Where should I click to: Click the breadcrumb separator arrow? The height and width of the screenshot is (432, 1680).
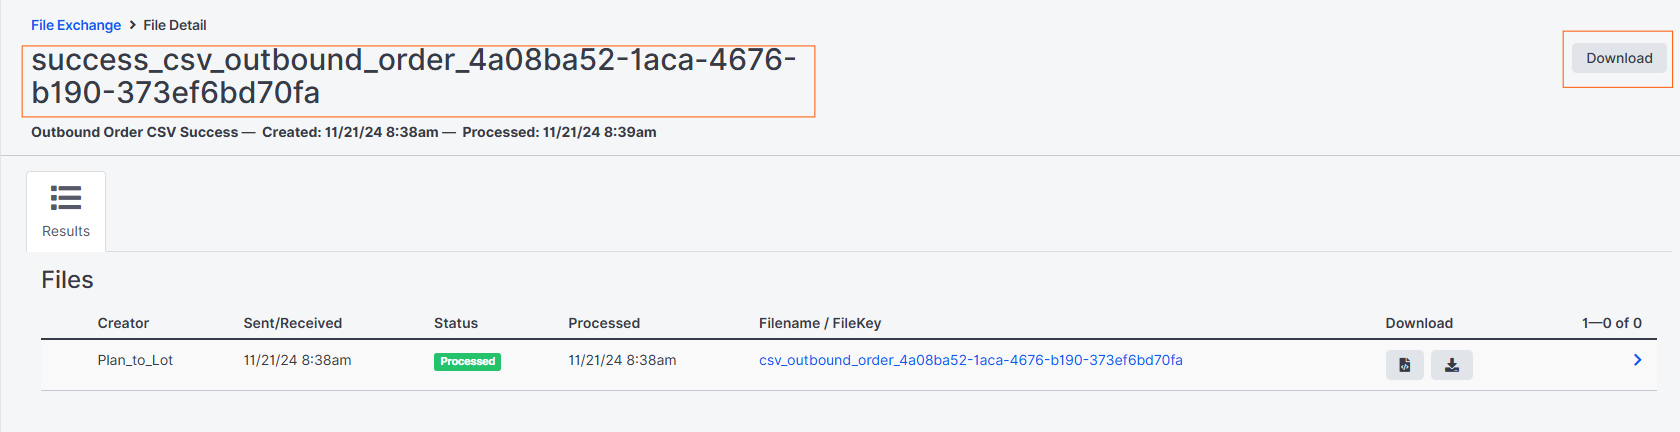[132, 25]
